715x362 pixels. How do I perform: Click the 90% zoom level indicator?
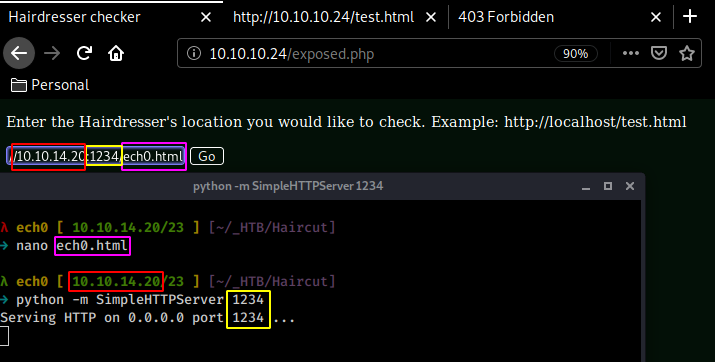[575, 54]
